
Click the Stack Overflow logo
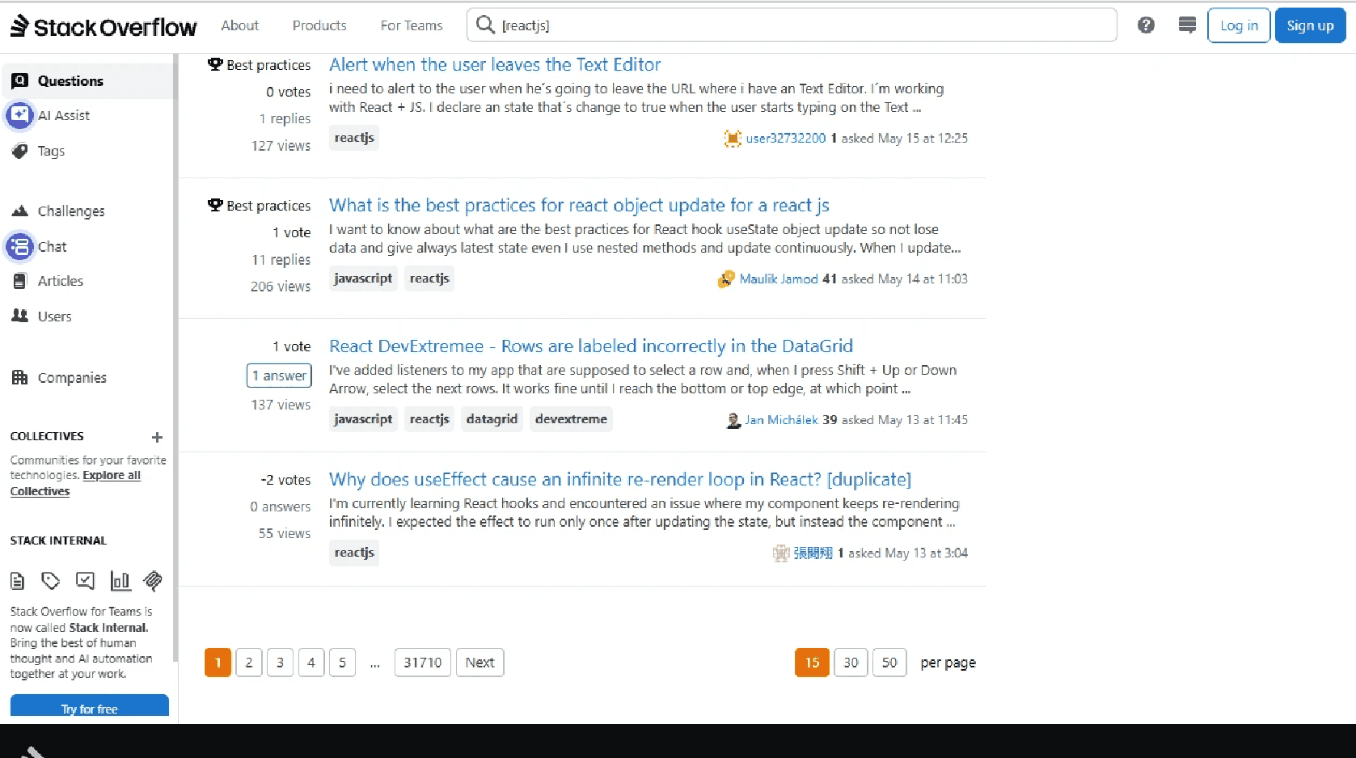[x=104, y=27]
